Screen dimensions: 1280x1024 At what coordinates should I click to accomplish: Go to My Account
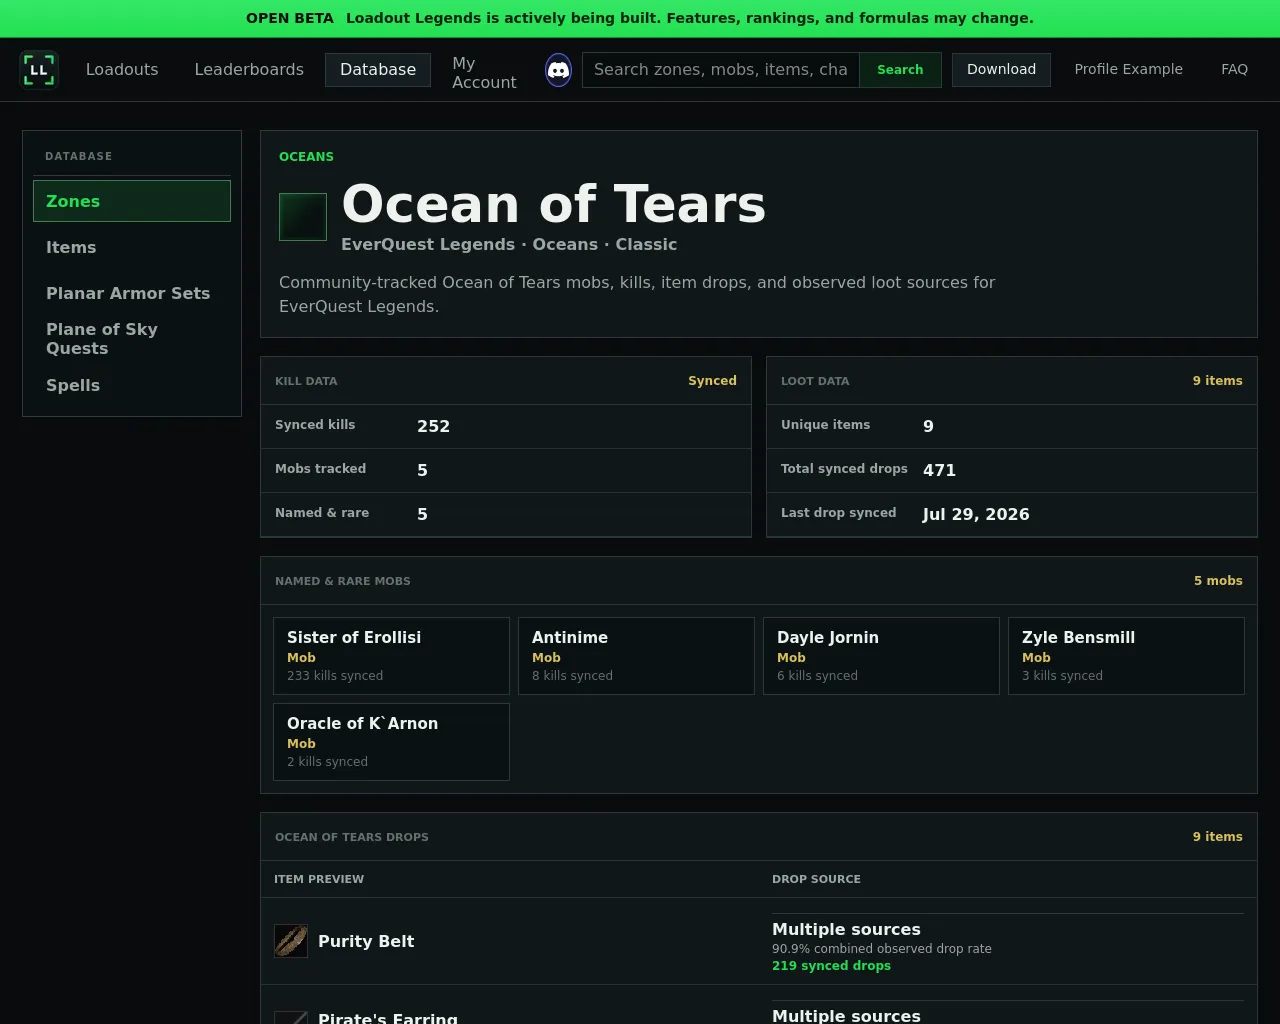[484, 73]
